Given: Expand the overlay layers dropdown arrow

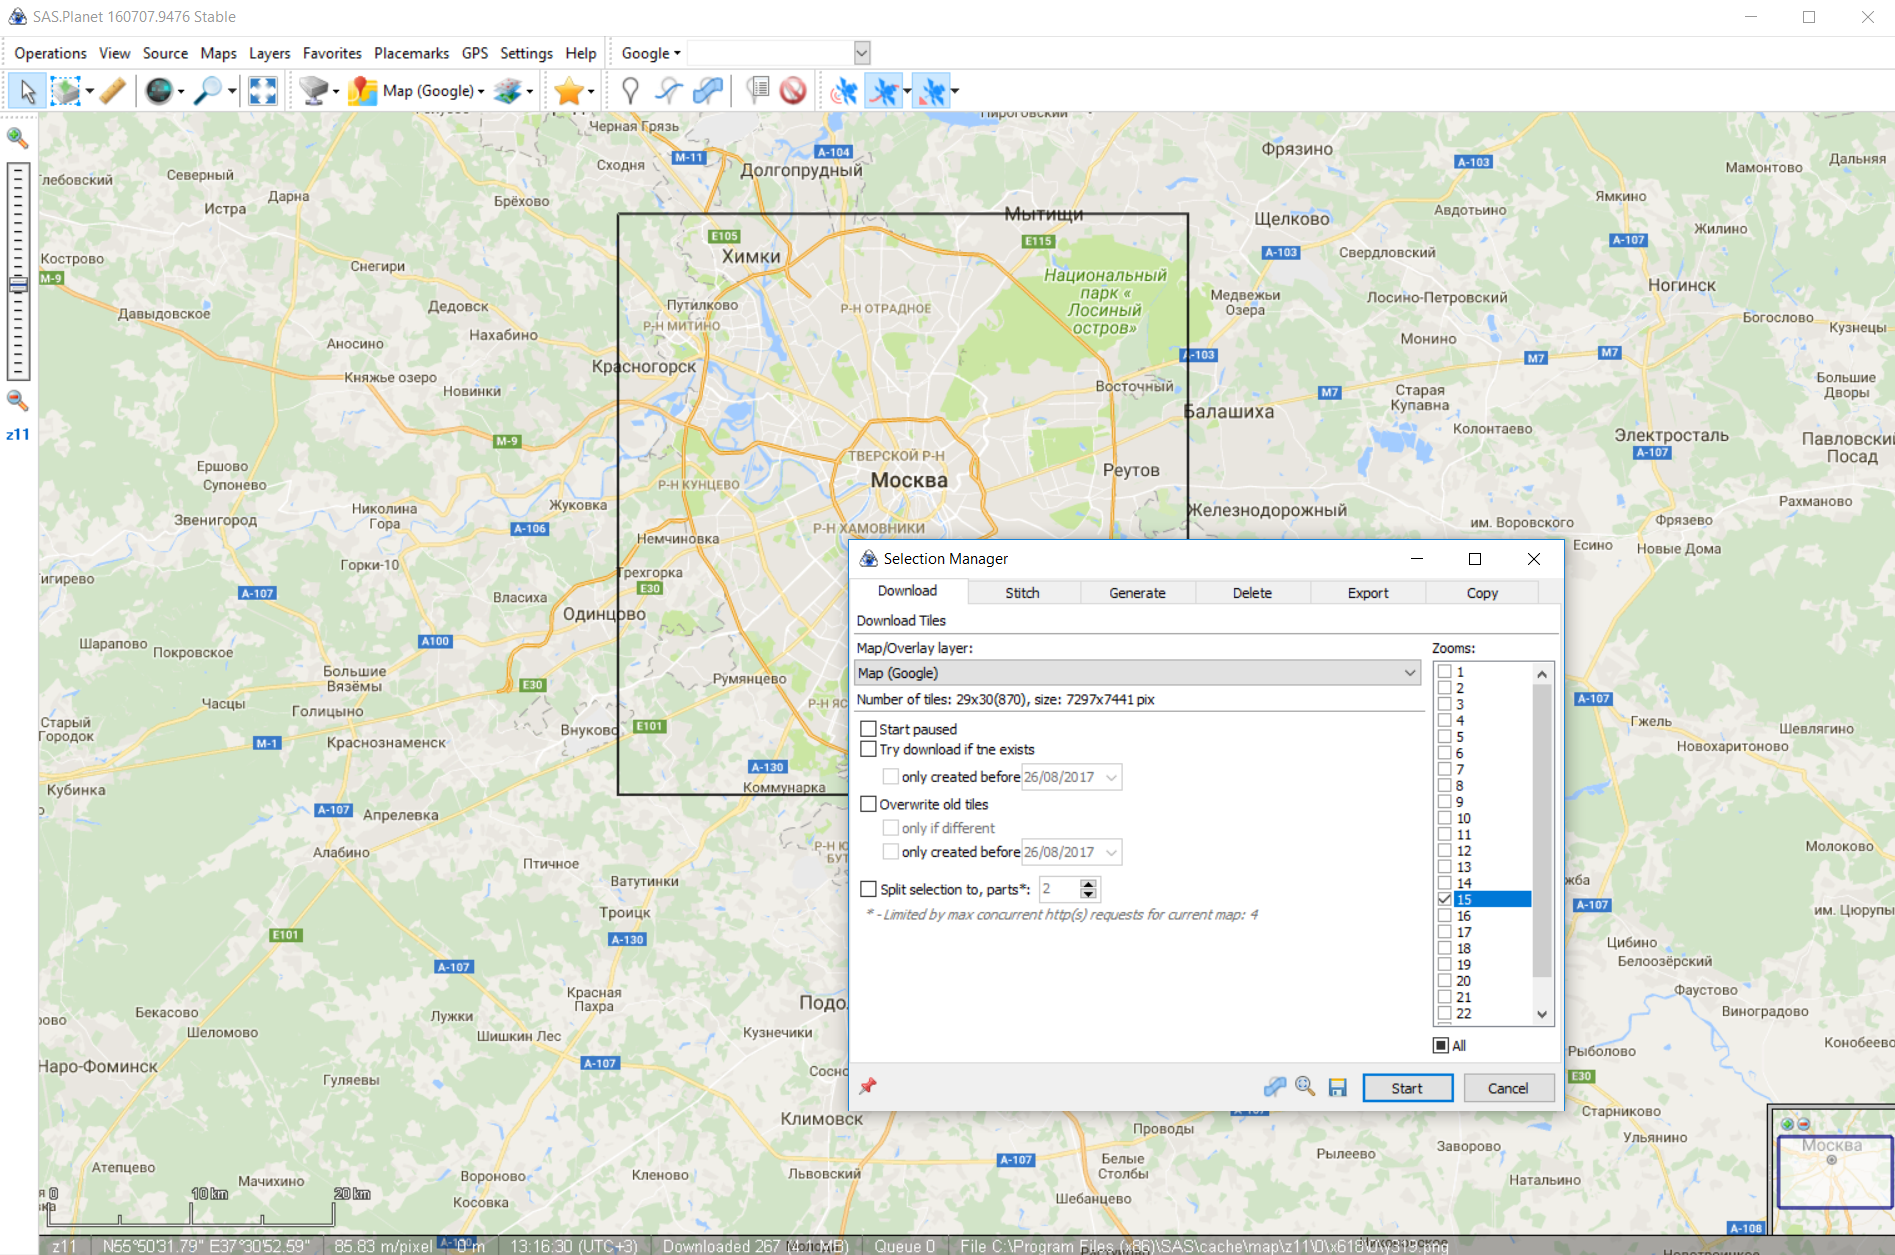Looking at the screenshot, I should tap(530, 91).
